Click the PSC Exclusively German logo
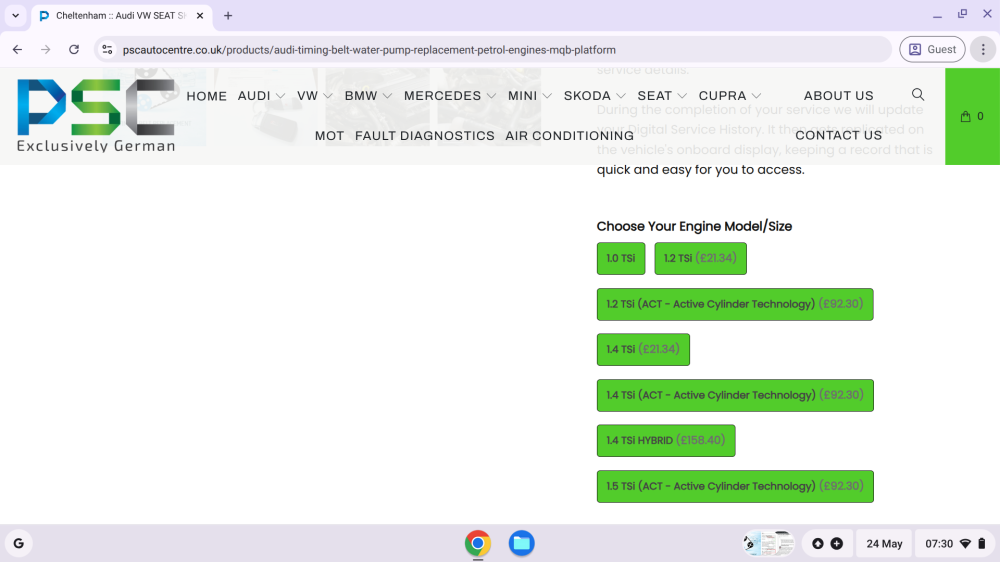The width and height of the screenshot is (1000, 562). [x=96, y=115]
